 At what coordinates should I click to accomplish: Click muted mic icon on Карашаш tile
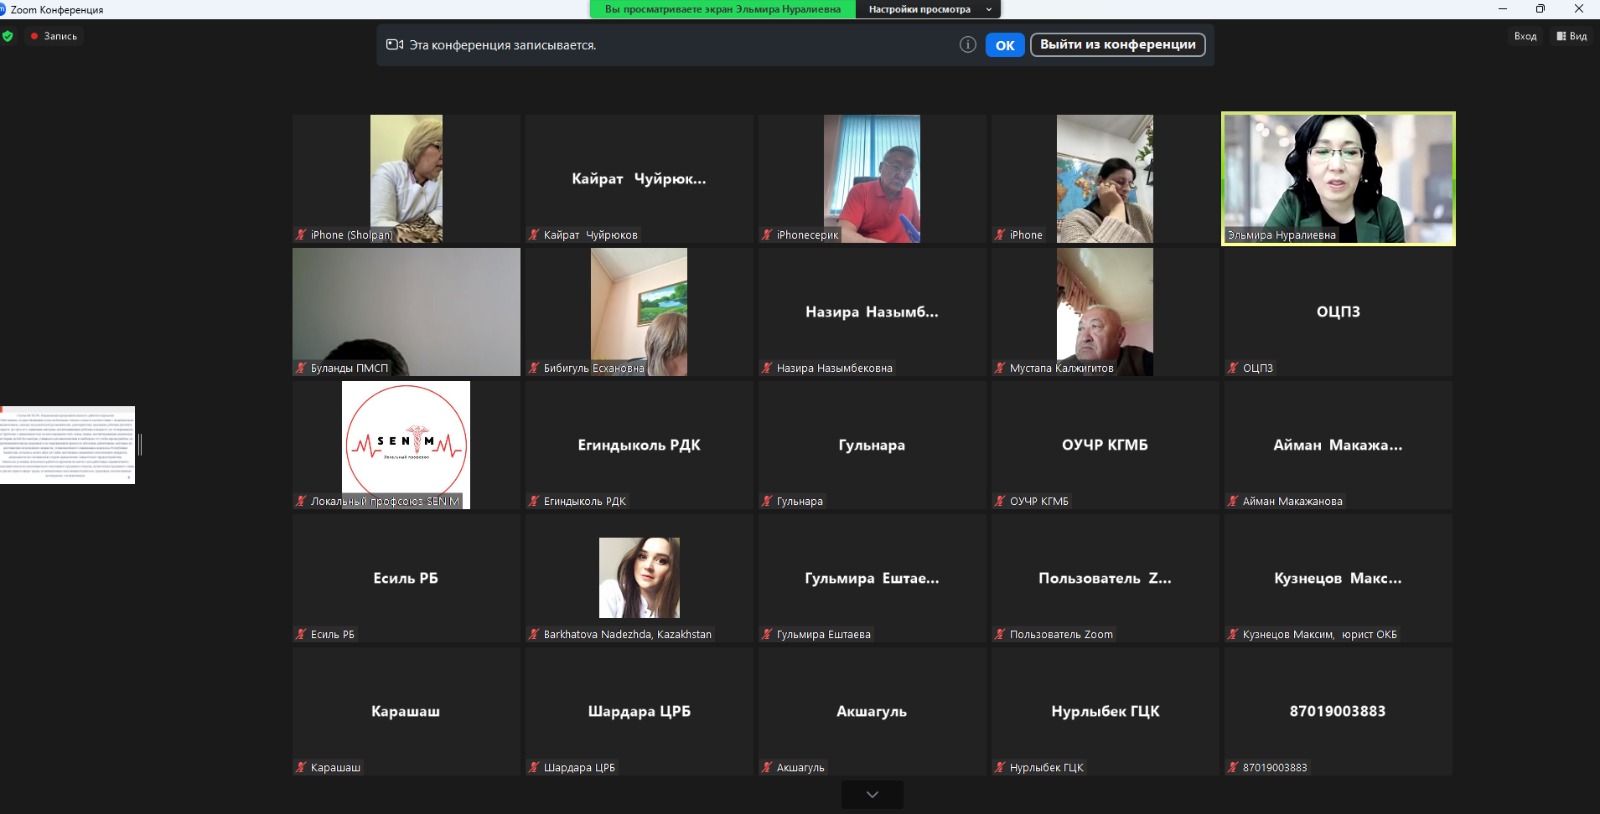(301, 767)
